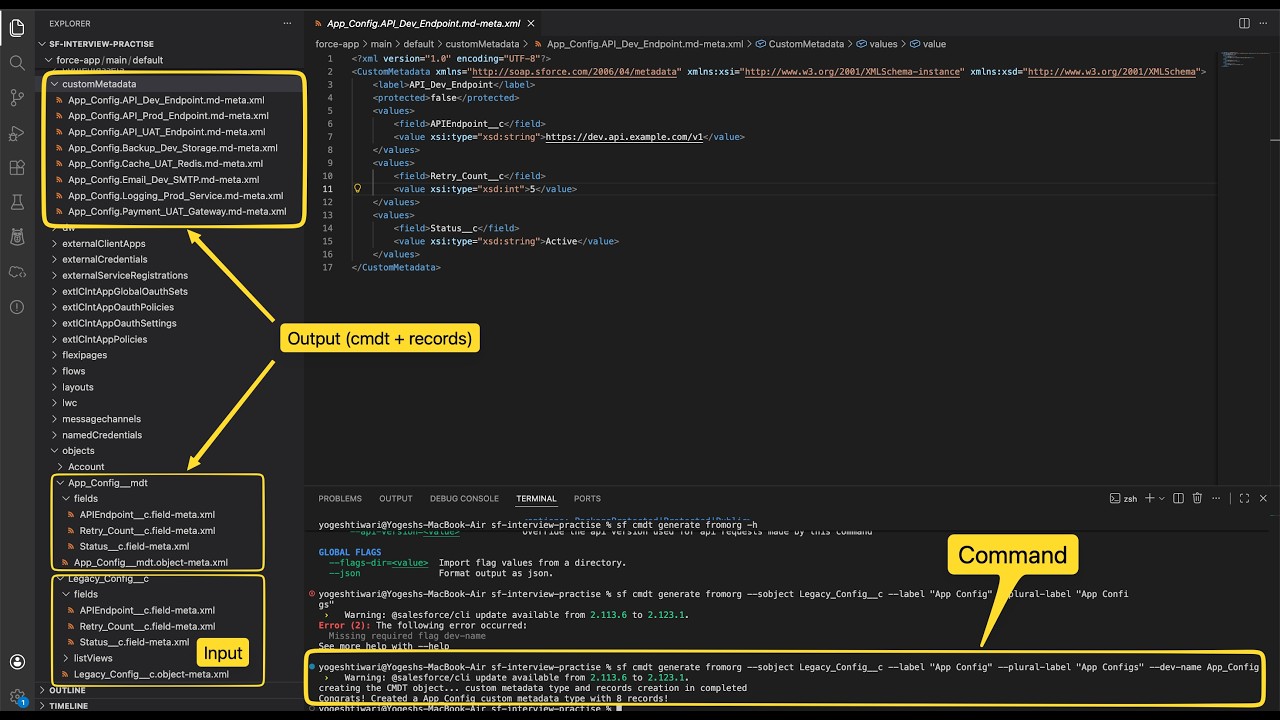Open App_Config.Backup_Dev_Storage.md-meta.xml file
Viewport: 1280px width, 720px height.
[x=172, y=148]
